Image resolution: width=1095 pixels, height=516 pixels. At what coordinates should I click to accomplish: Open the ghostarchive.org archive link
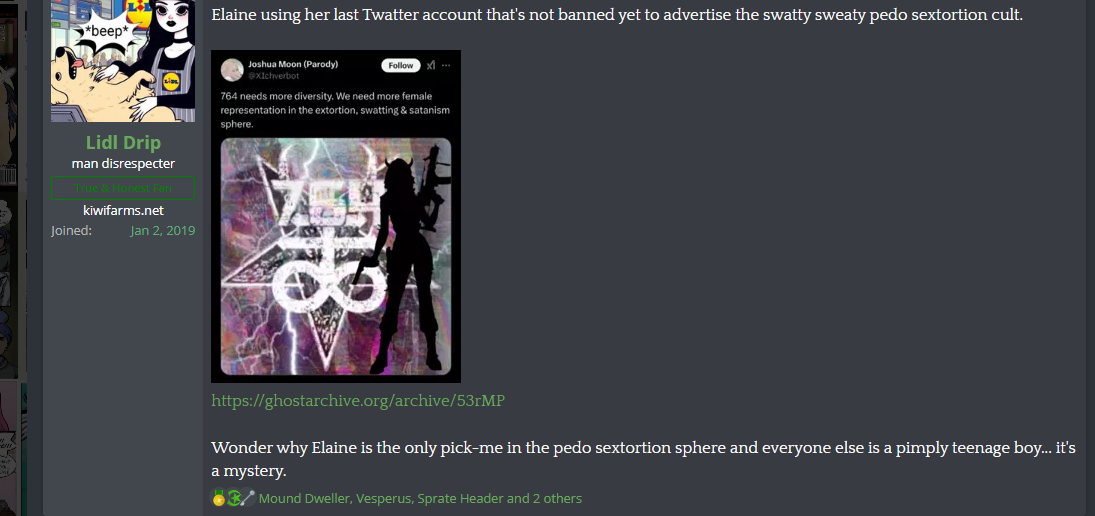tap(358, 401)
